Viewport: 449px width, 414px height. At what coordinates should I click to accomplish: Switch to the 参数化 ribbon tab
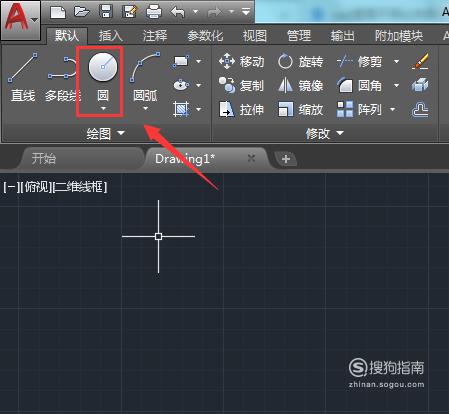click(205, 35)
